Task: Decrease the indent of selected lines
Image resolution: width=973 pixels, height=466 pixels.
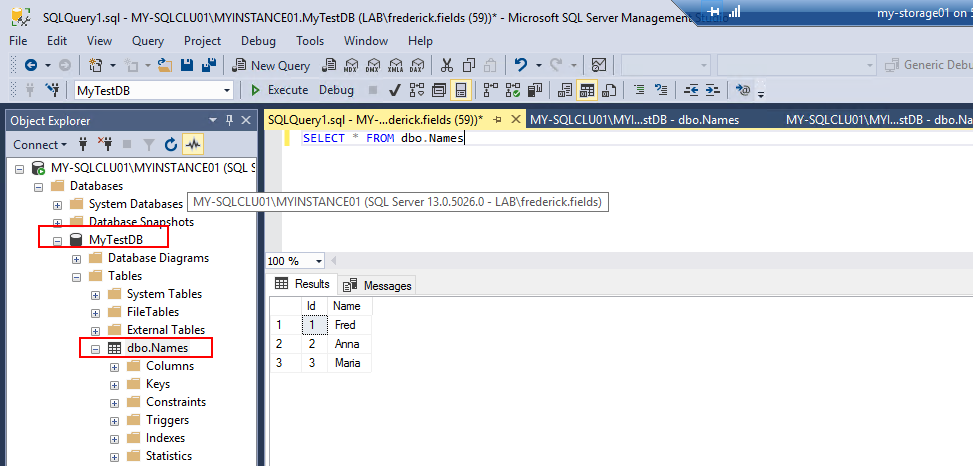Action: pos(691,91)
